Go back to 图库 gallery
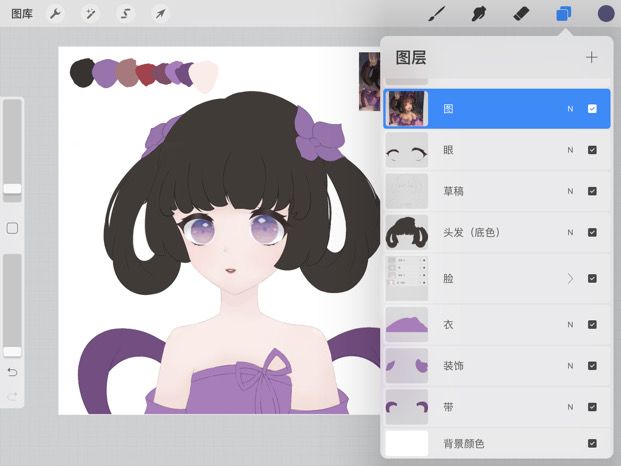The height and width of the screenshot is (466, 621). (22, 14)
